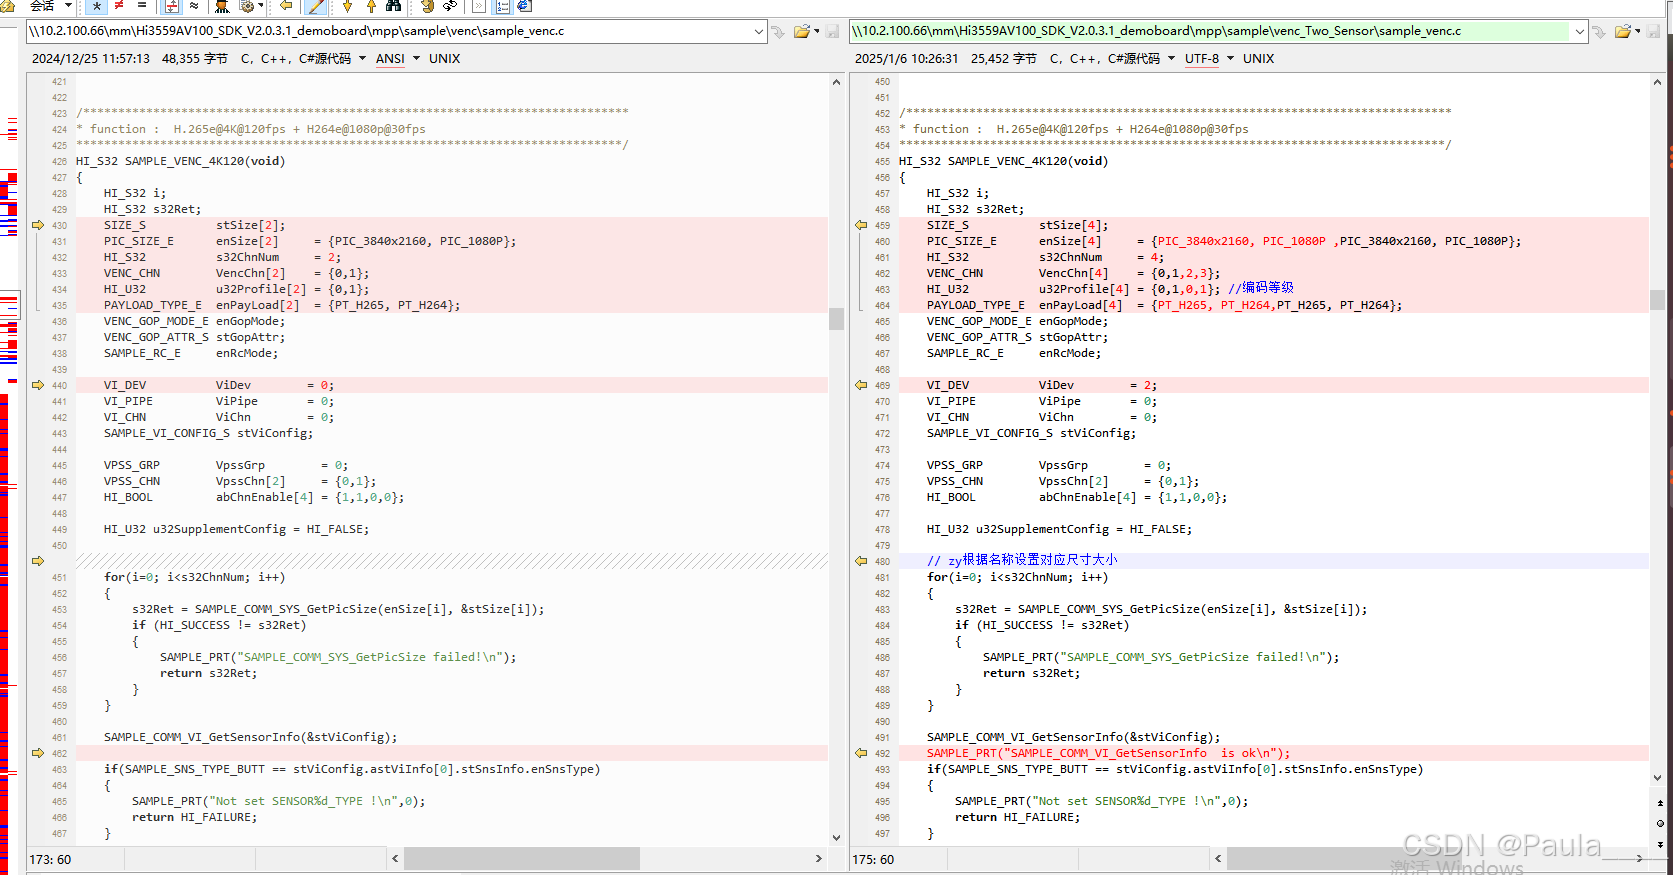The width and height of the screenshot is (1673, 875).
Task: Click the copy-to-left yellow arrow toolbar icon
Action: [285, 6]
